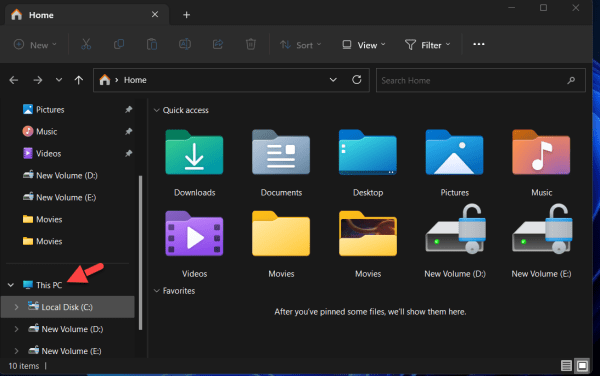Open plain yellow Movies folder in Quick access

click(281, 234)
